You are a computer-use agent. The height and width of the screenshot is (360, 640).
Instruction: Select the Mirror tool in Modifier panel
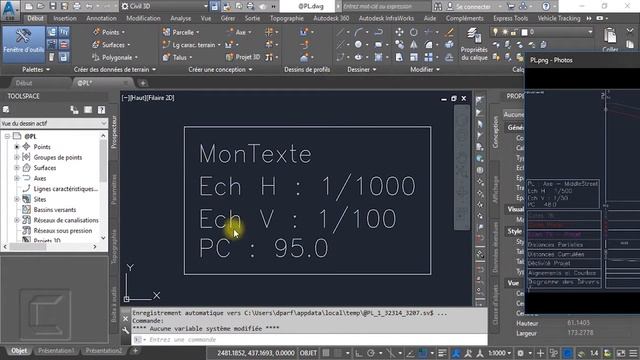coord(413,44)
